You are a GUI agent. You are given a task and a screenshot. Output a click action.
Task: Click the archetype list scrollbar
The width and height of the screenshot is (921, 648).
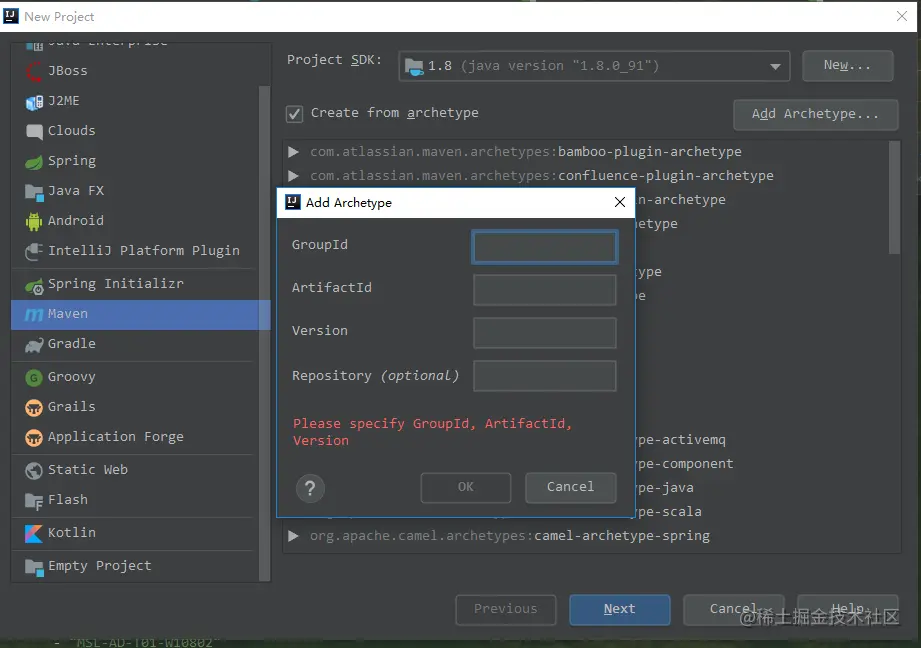pos(894,197)
